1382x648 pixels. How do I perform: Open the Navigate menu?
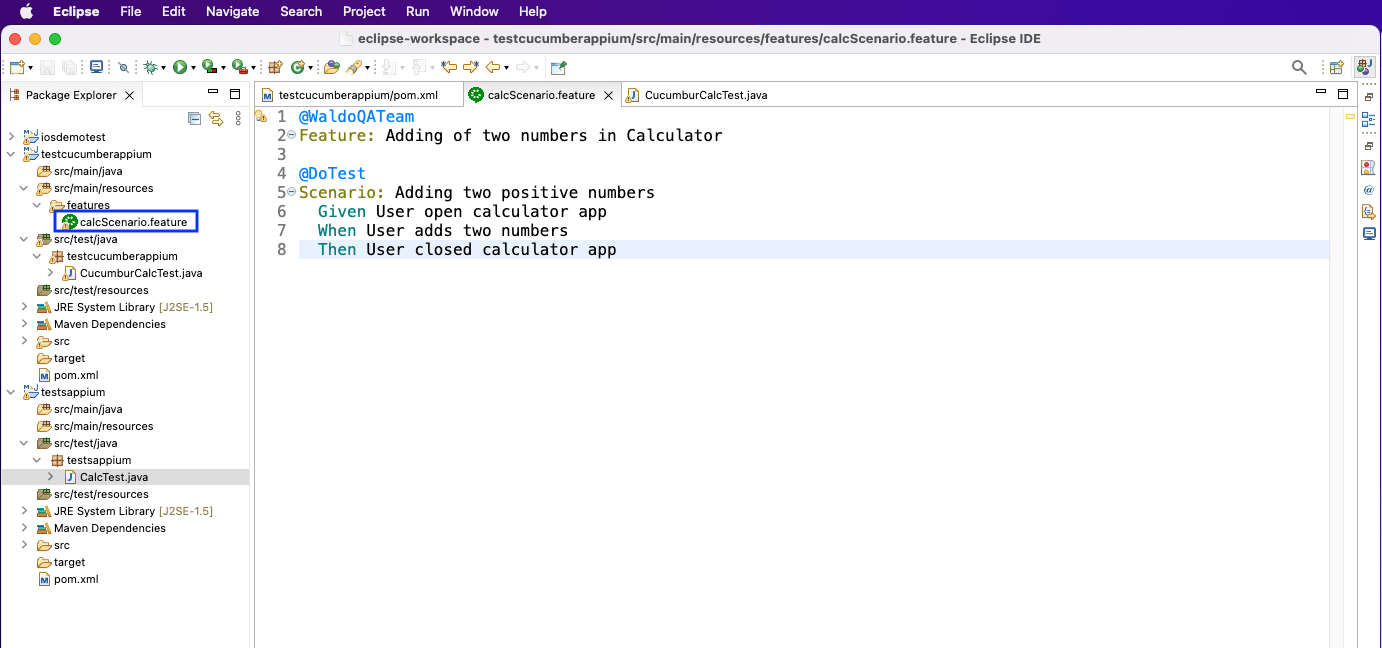[x=232, y=11]
